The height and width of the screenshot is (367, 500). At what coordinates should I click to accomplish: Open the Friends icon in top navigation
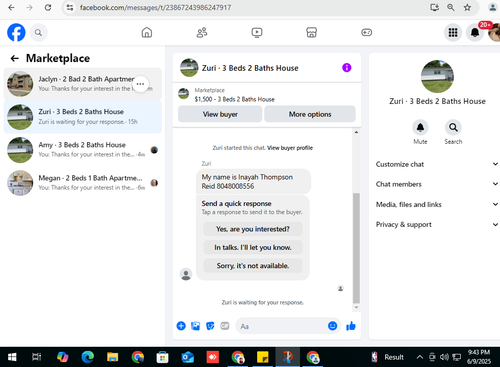202,32
